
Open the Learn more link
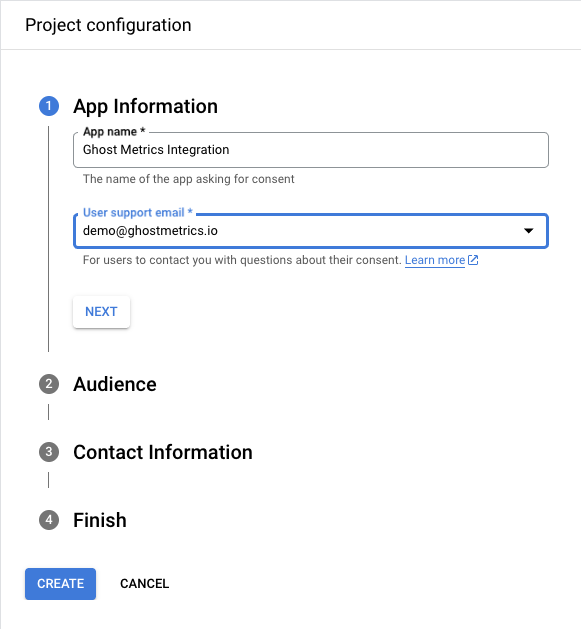pyautogui.click(x=435, y=260)
